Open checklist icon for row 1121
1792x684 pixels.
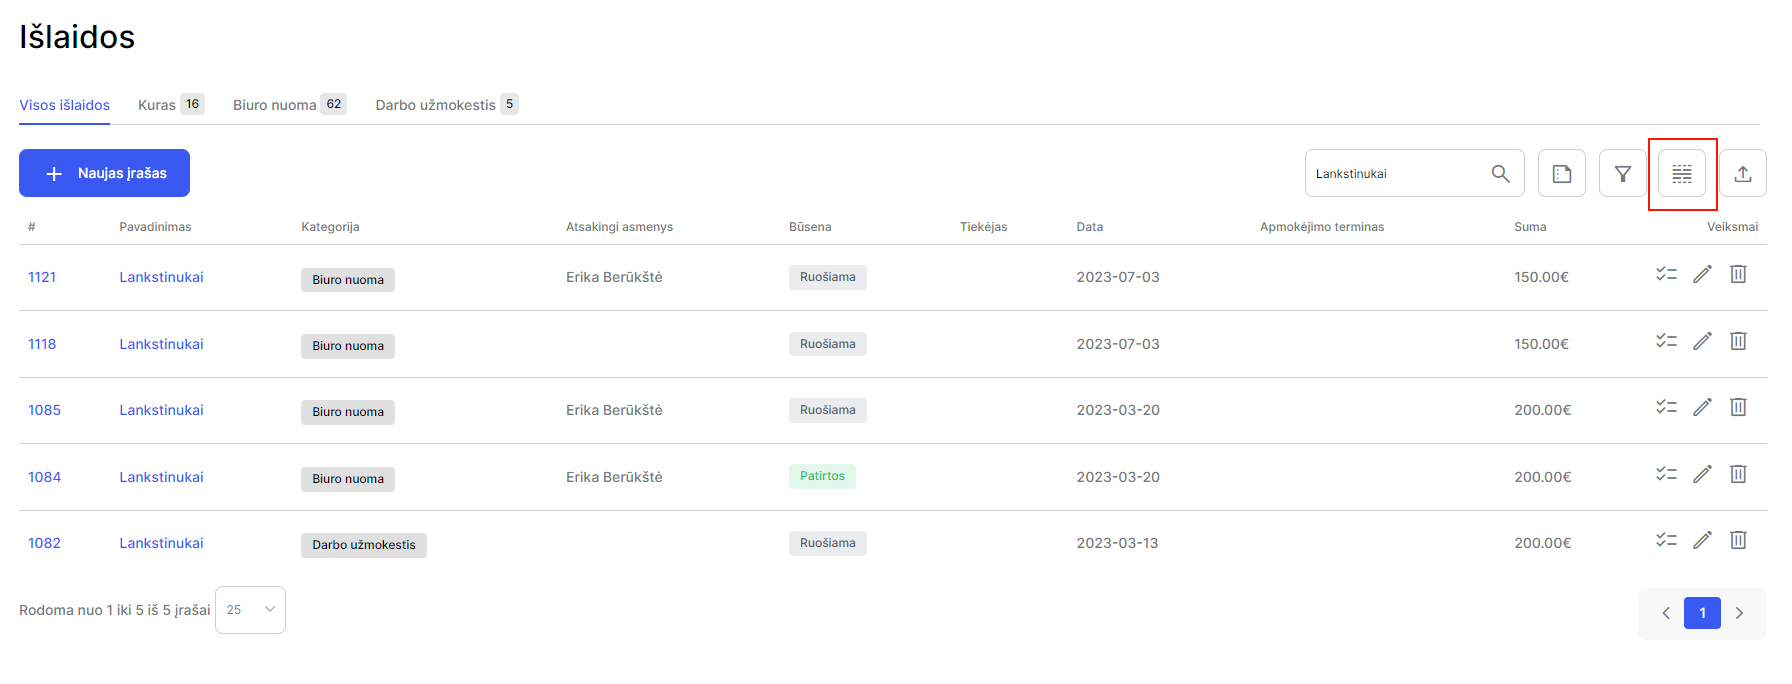point(1666,274)
